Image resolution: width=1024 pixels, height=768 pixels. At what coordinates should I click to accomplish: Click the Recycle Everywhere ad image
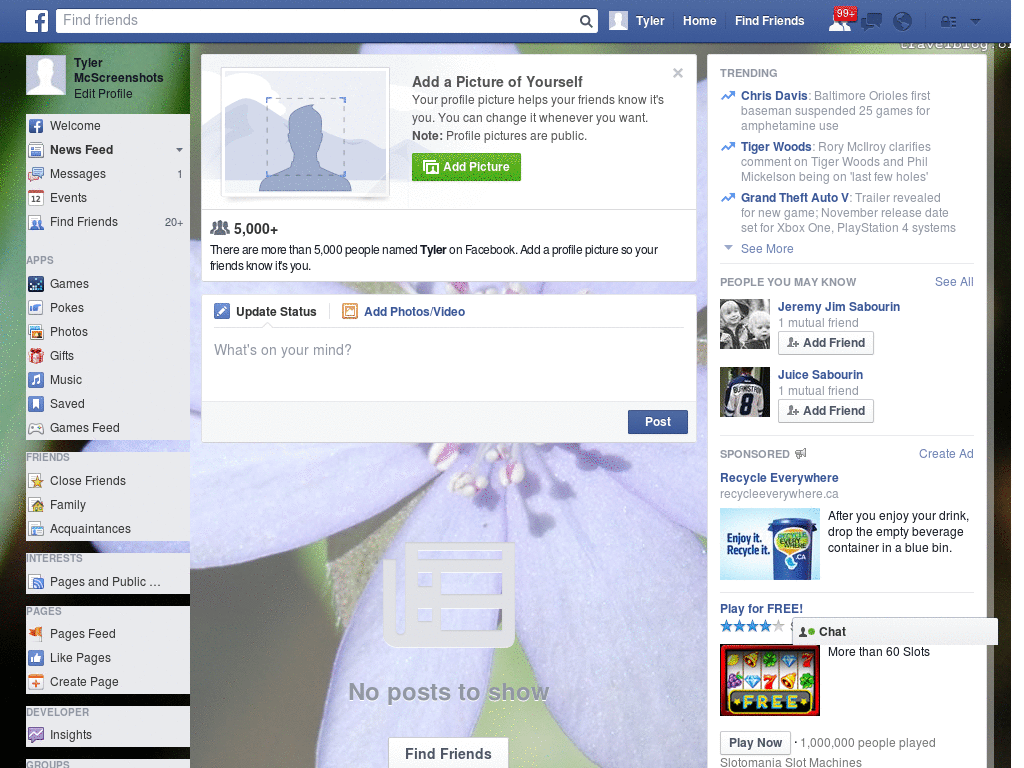(770, 544)
